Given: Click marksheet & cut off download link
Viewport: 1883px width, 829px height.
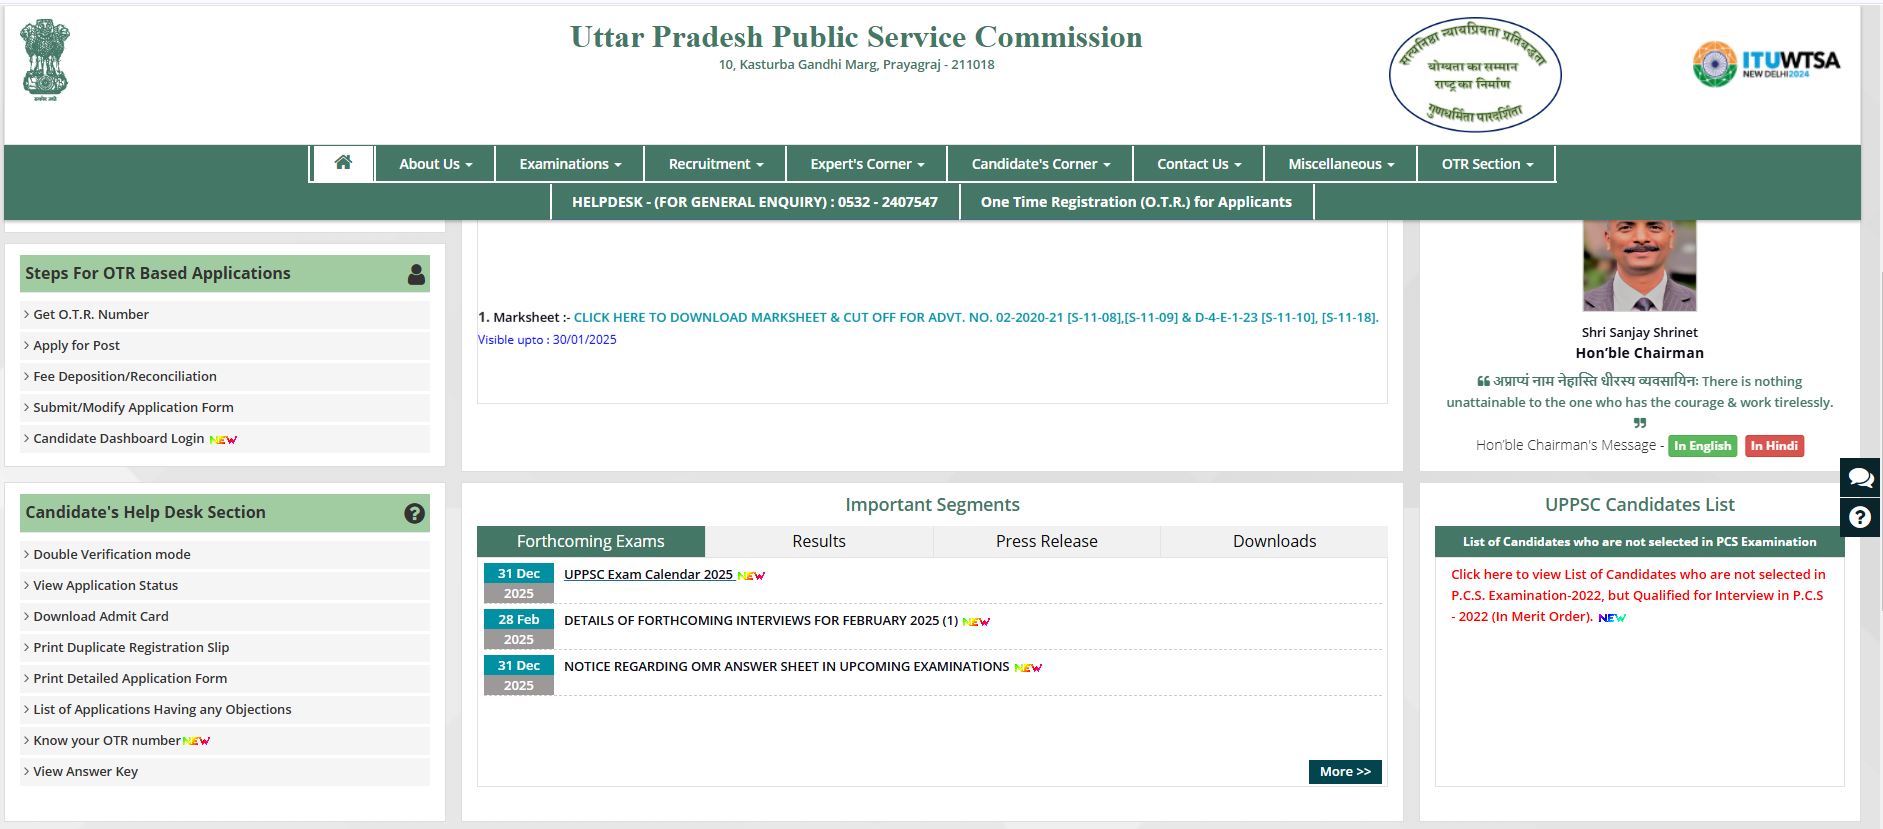Looking at the screenshot, I should pos(976,317).
